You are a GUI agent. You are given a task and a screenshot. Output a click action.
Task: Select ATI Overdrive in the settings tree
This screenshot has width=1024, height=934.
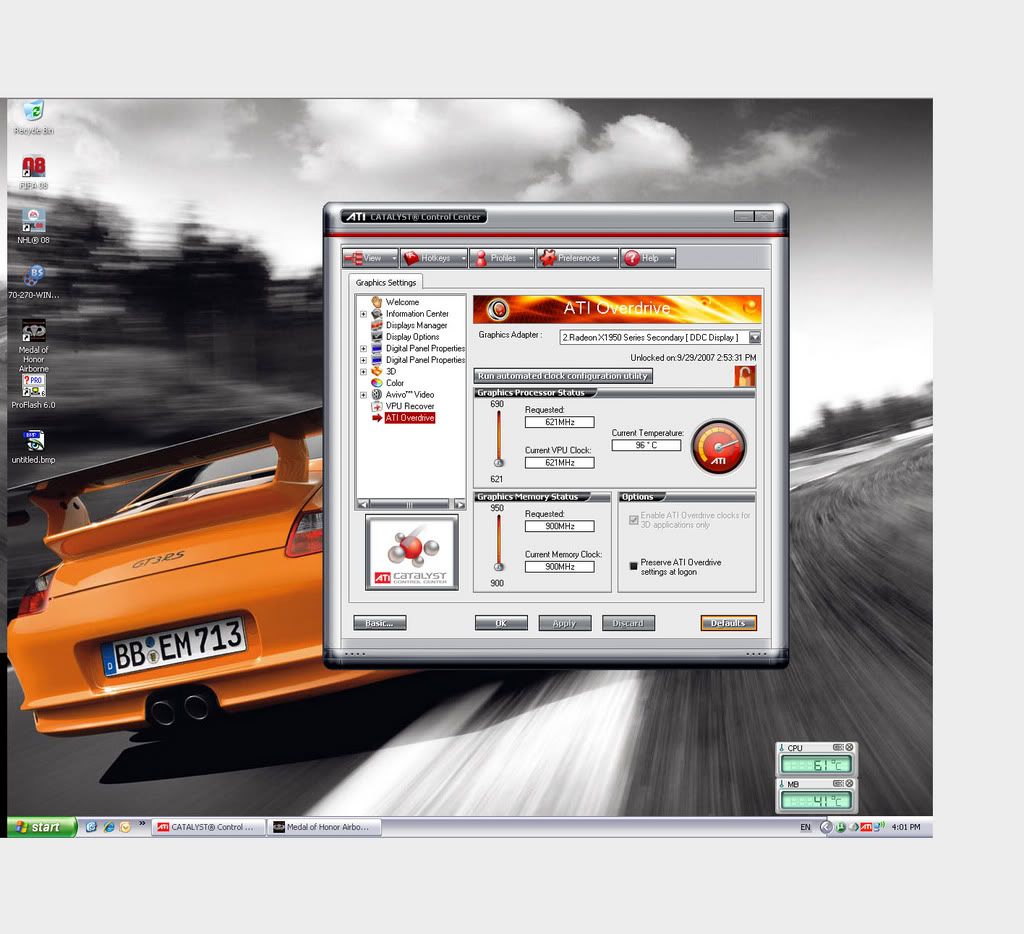click(x=409, y=418)
